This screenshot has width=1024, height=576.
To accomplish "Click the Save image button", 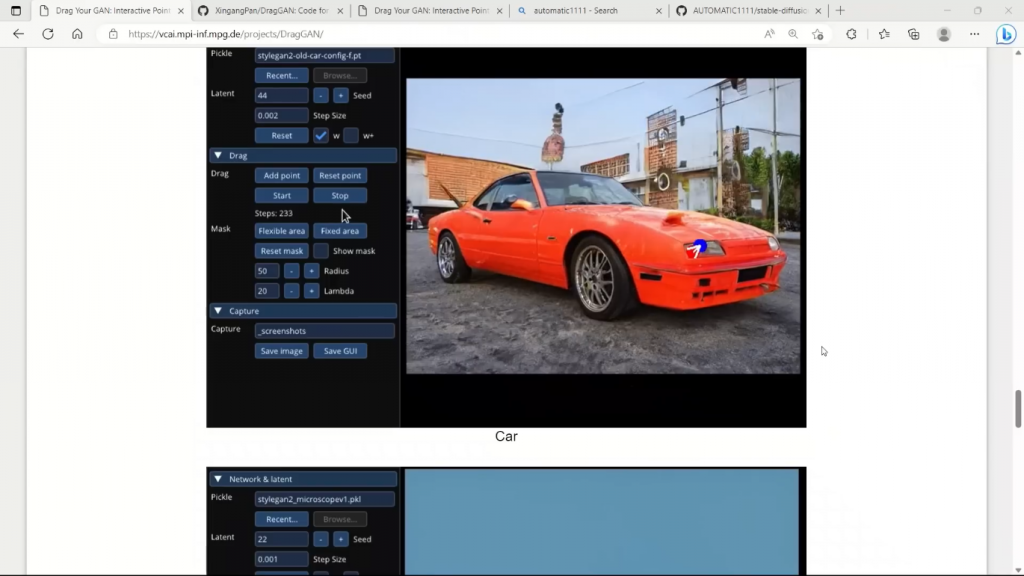I will tap(281, 351).
